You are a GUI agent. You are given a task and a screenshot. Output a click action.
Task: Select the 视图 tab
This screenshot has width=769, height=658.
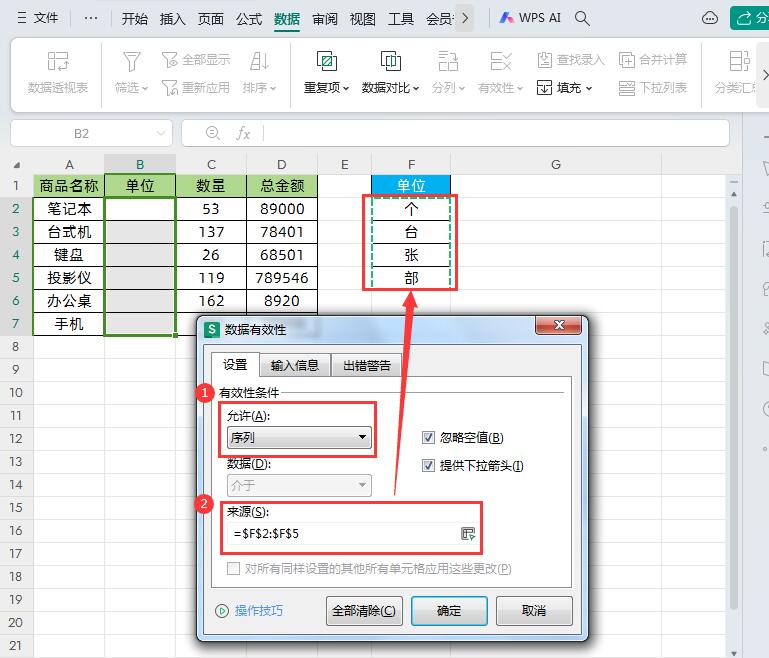[362, 19]
